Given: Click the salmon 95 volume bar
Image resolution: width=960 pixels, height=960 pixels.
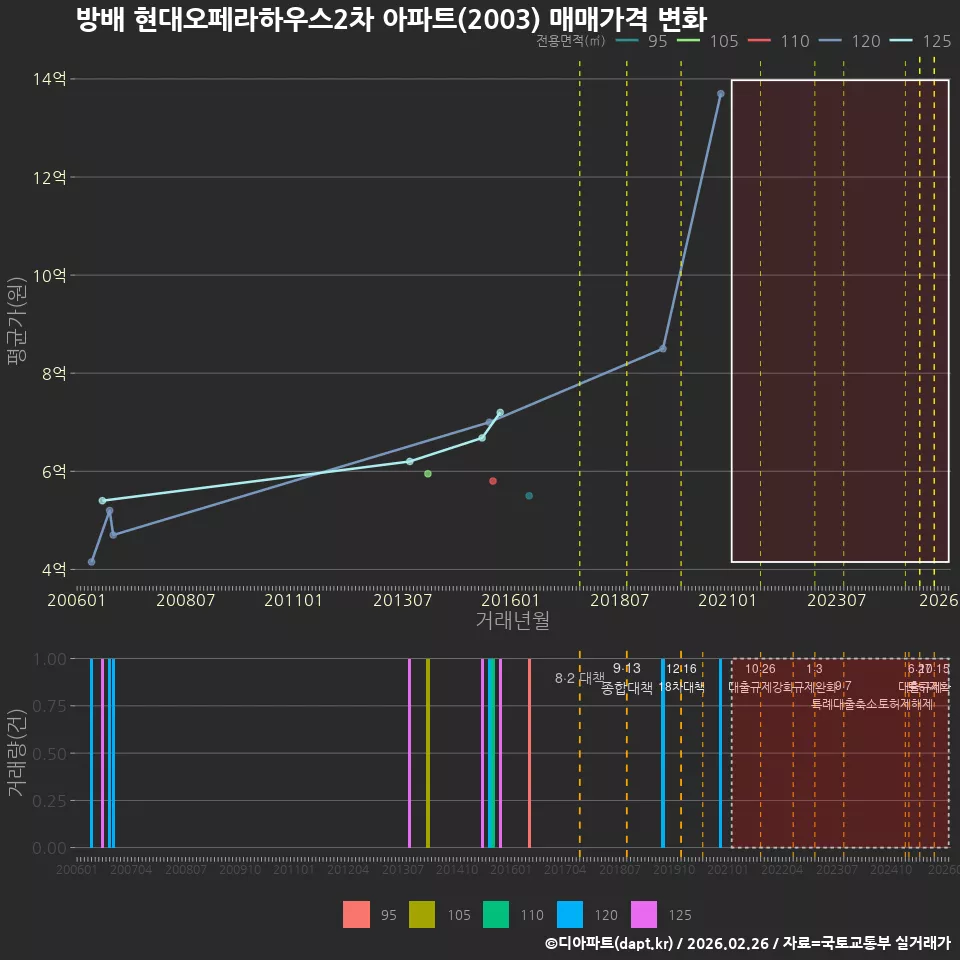Looking at the screenshot, I should coord(530,753).
